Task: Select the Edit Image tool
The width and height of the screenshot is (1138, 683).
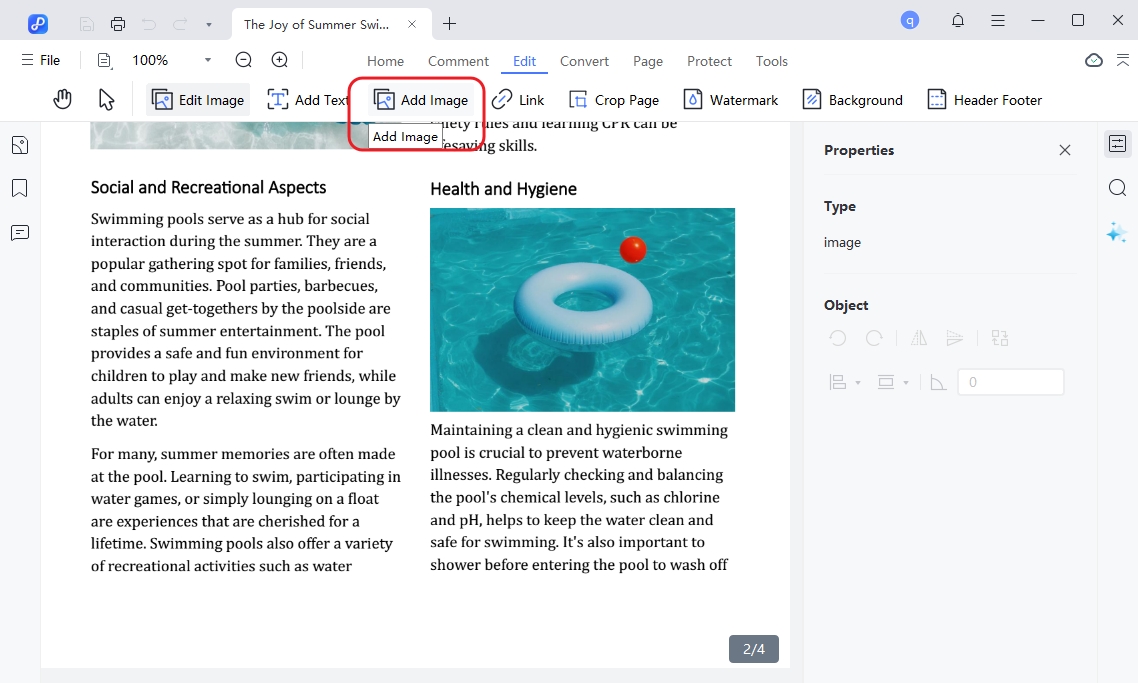Action: pyautogui.click(x=197, y=99)
